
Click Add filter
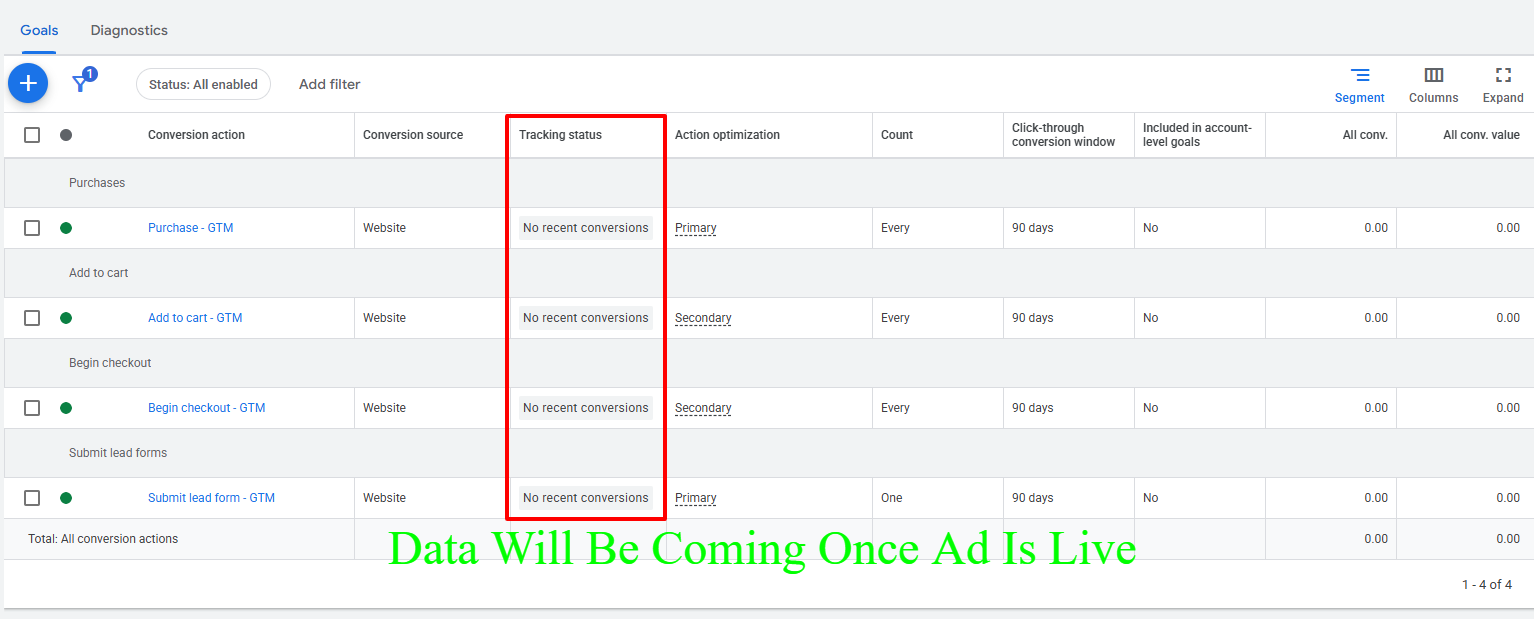pos(329,84)
